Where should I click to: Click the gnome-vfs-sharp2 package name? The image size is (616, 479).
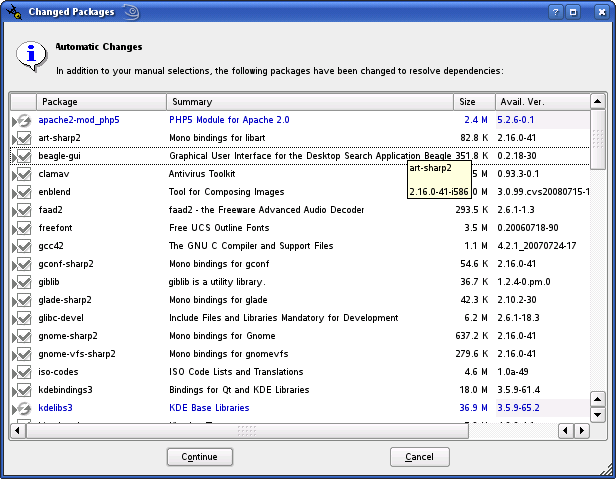77,354
